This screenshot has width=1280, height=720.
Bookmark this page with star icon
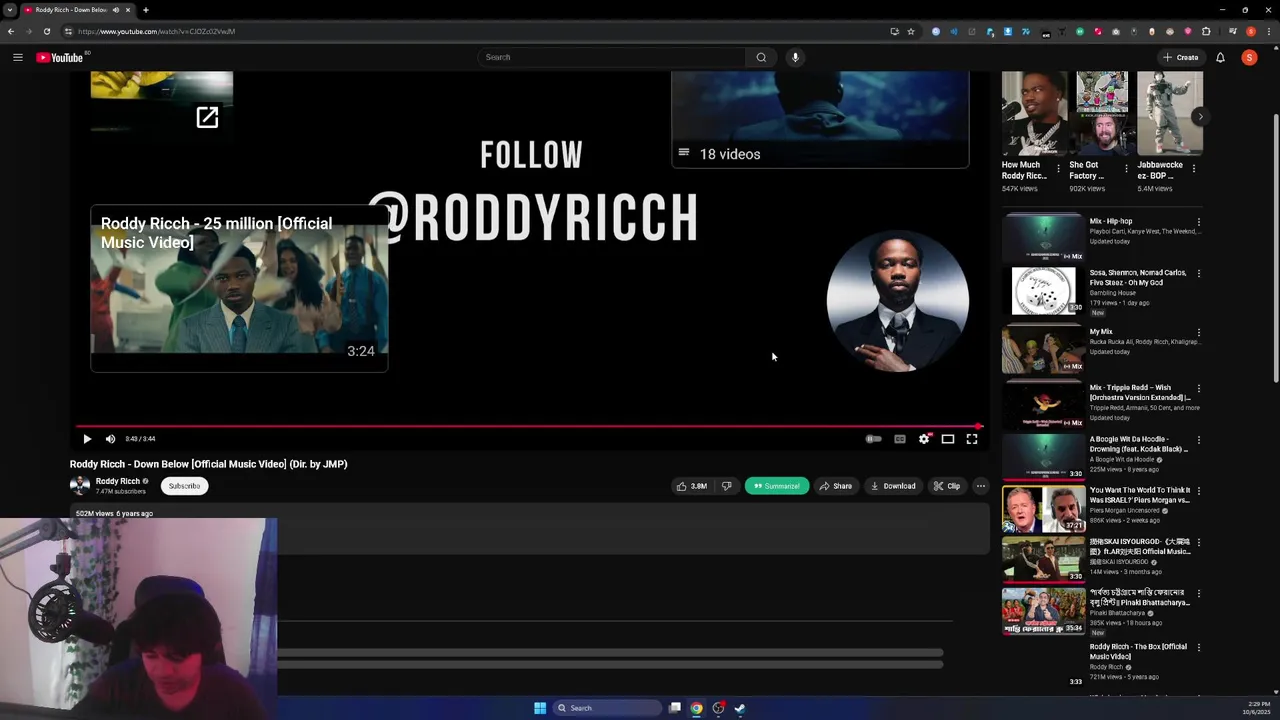click(911, 31)
